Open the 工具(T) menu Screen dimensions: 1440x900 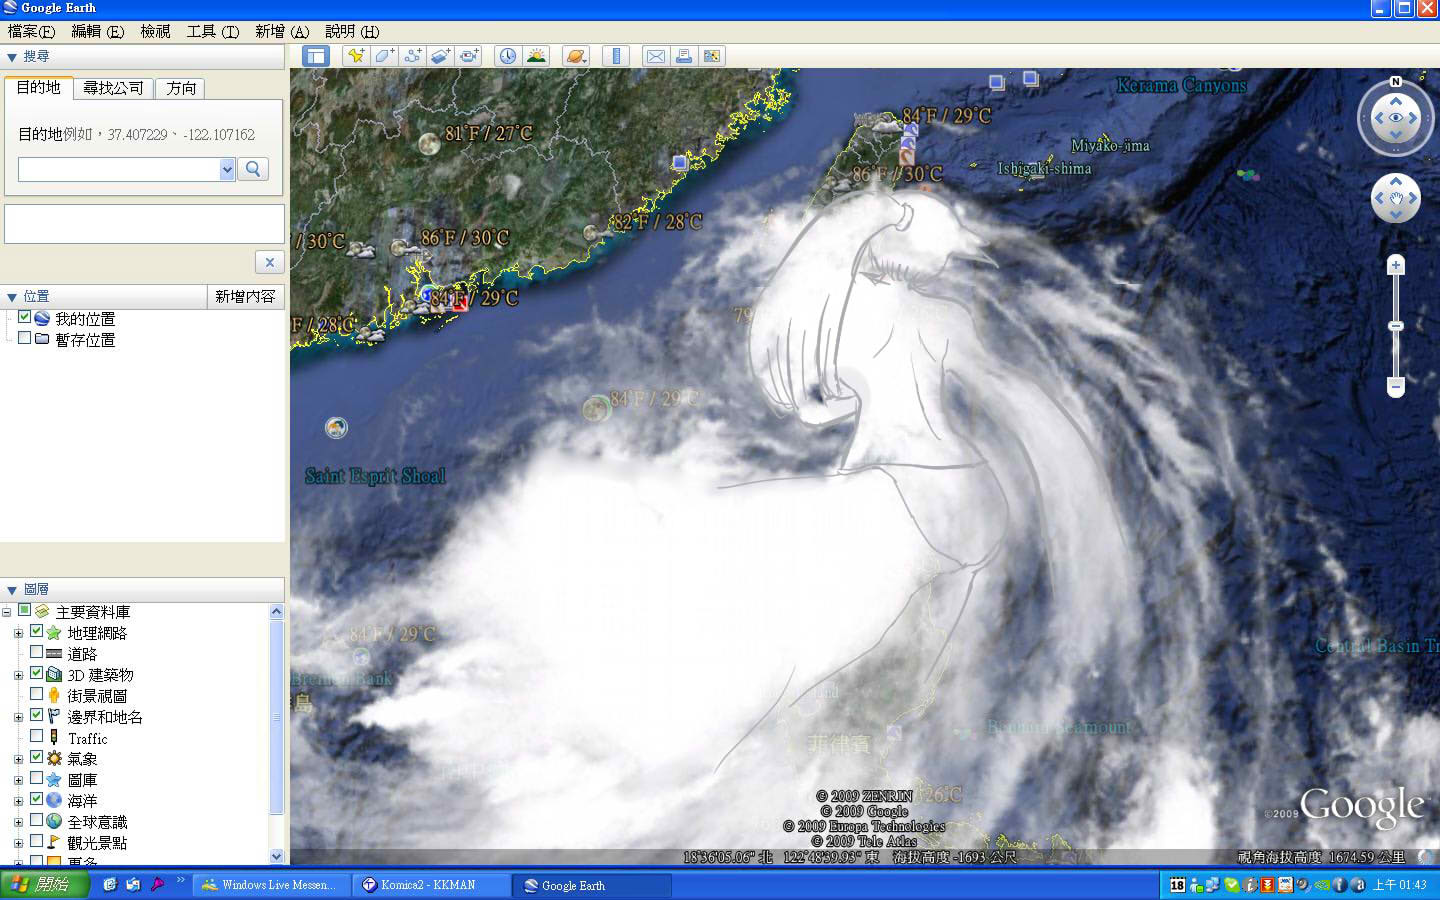pos(213,31)
